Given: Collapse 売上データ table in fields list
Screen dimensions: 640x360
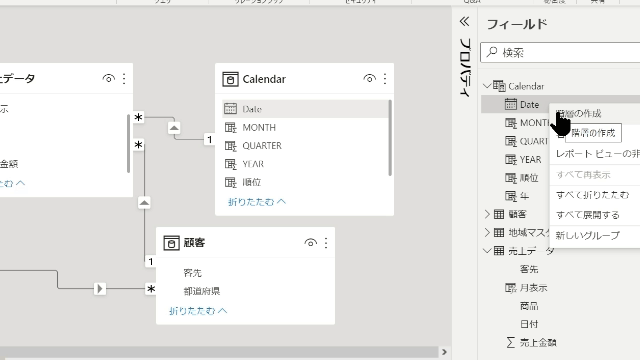Looking at the screenshot, I should pos(487,251).
